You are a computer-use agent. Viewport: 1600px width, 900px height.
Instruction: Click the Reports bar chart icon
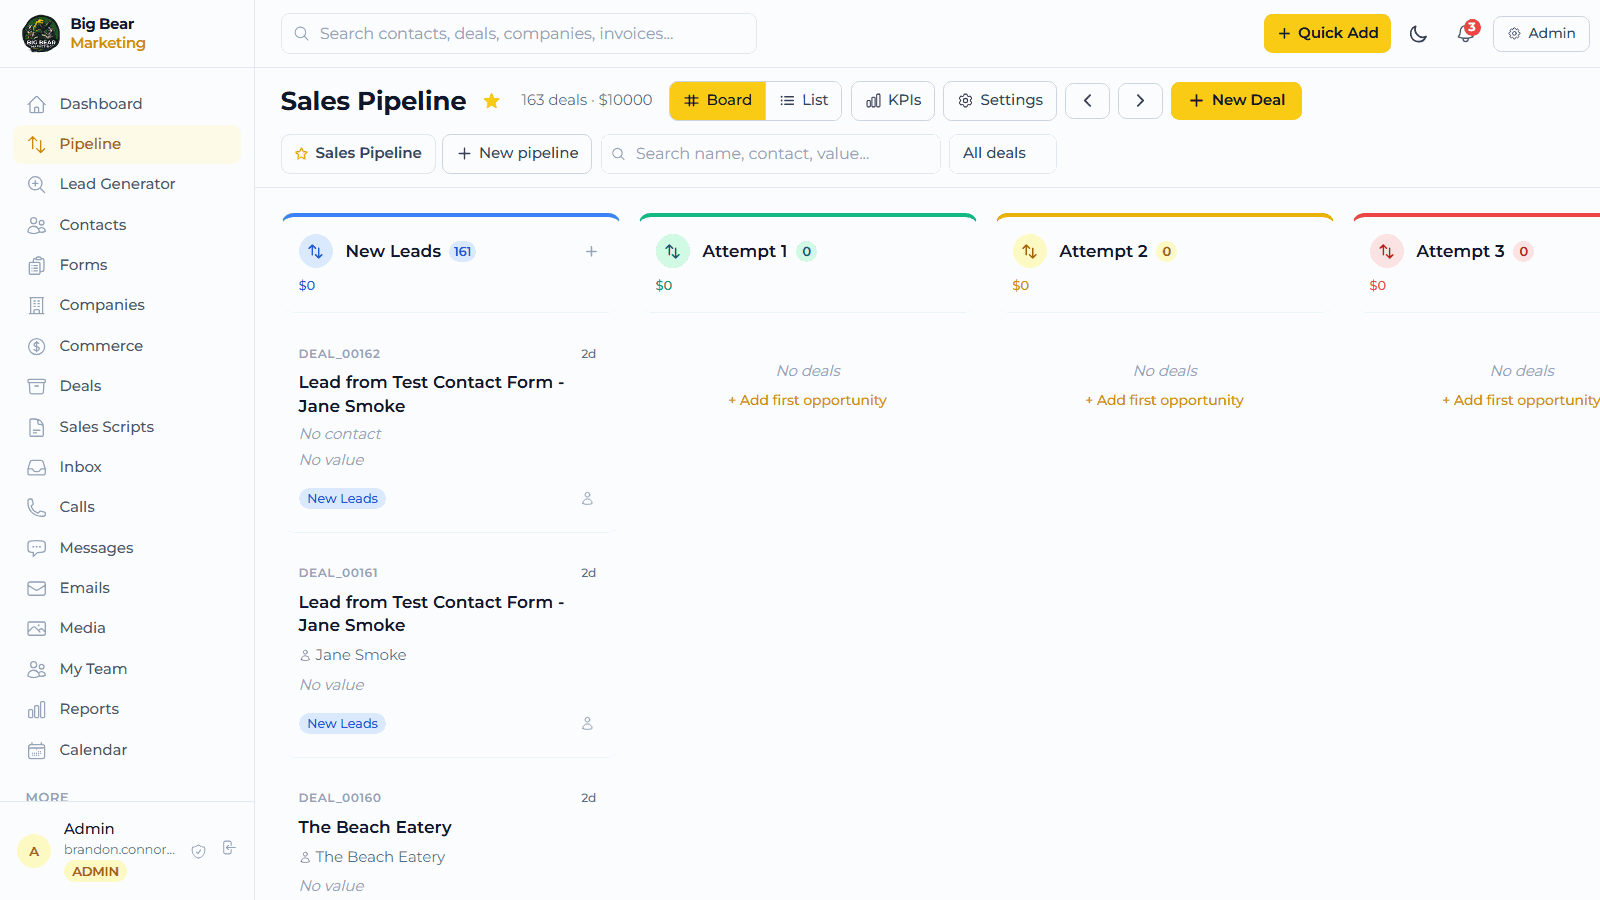[37, 709]
